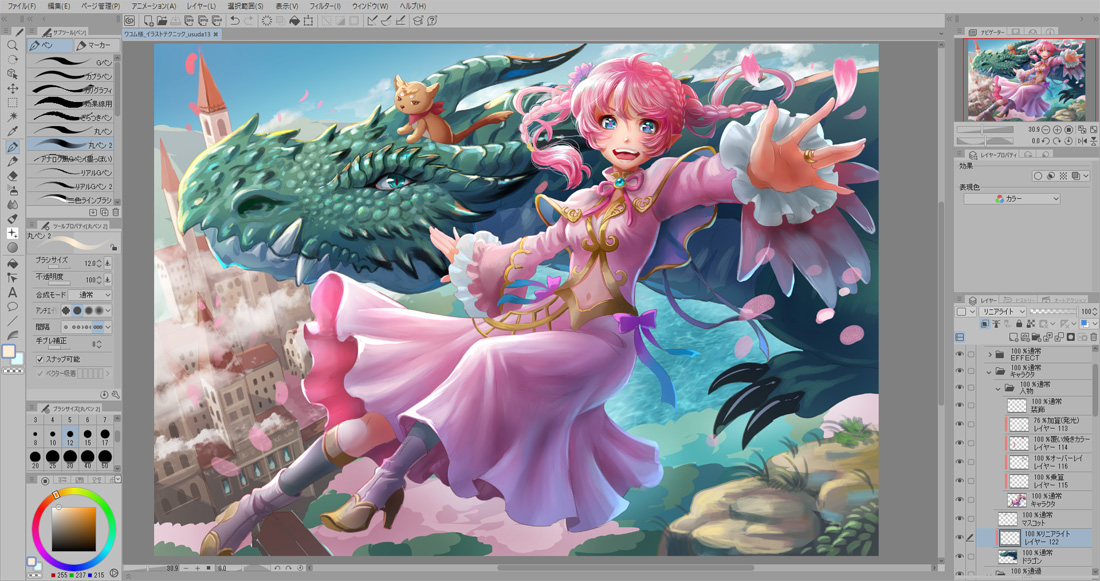
Task: Choose the Text tool (A icon)
Action: tap(13, 292)
